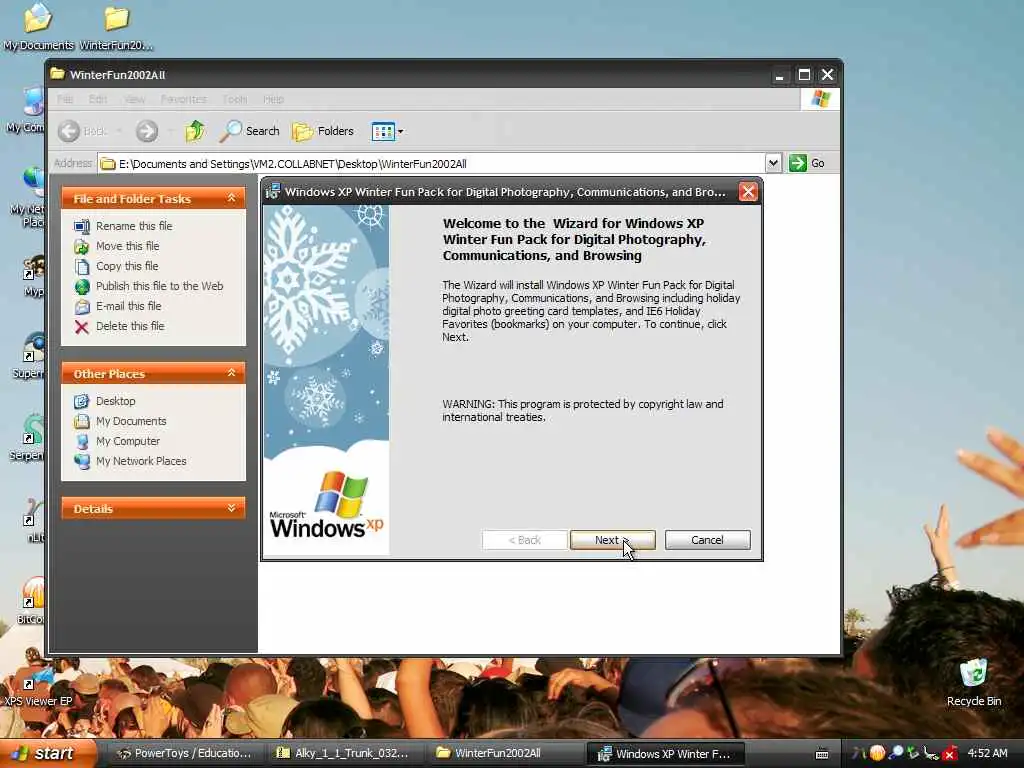Viewport: 1024px width, 768px height.
Task: Click the Copy this file page icon
Action: tap(82, 266)
